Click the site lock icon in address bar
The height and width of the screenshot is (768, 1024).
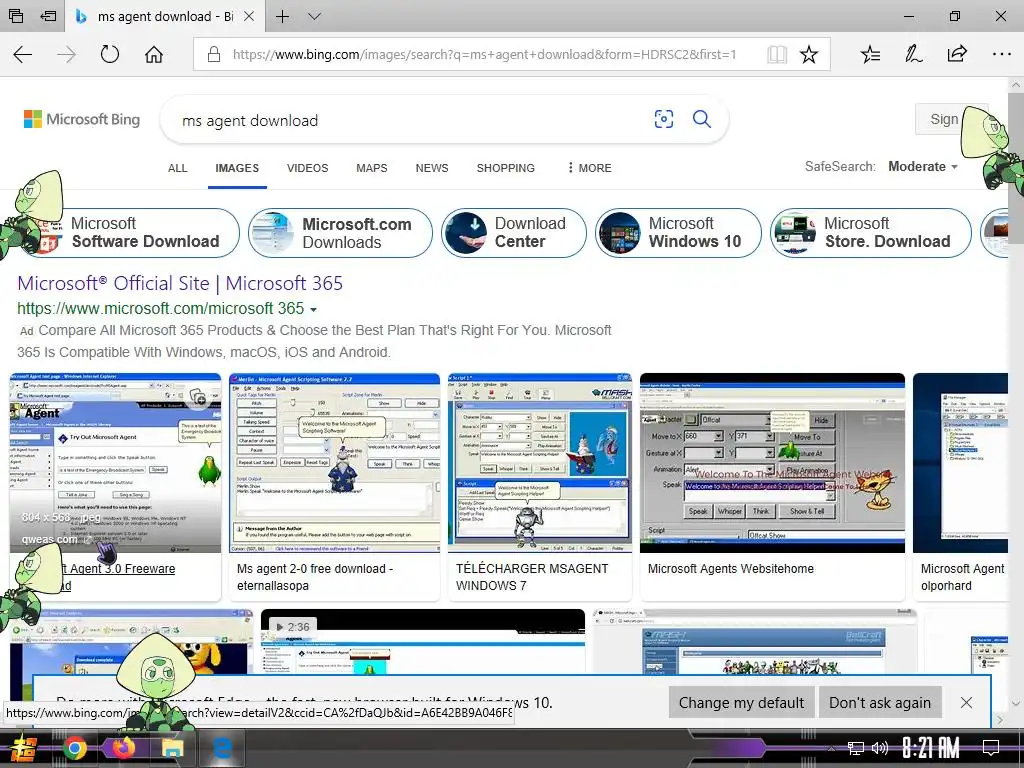click(x=214, y=54)
